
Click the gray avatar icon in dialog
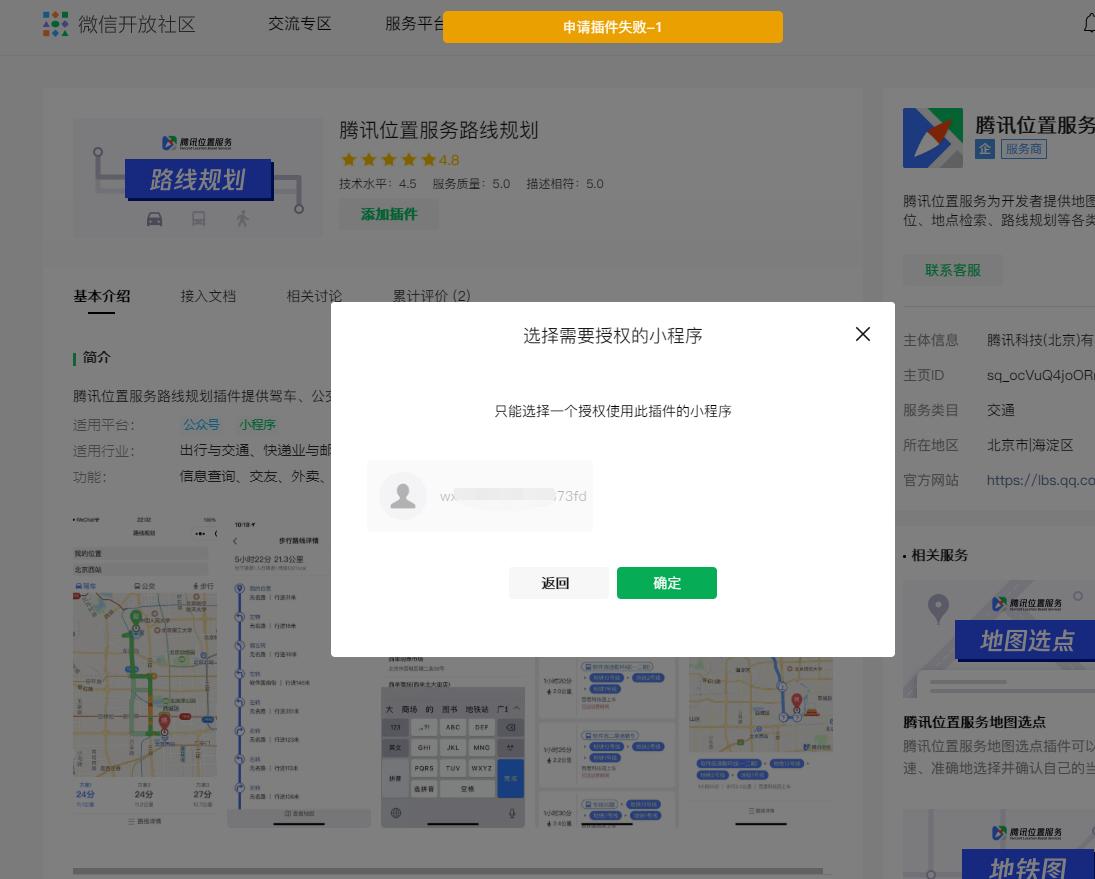403,496
